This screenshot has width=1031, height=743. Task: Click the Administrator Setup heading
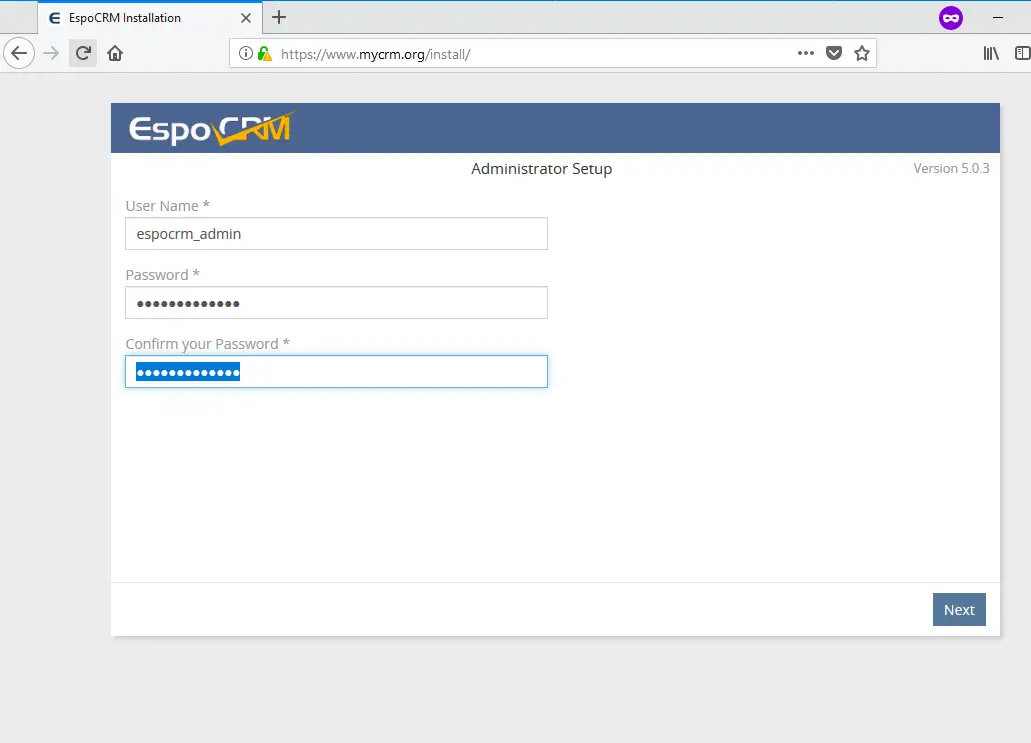pos(541,169)
